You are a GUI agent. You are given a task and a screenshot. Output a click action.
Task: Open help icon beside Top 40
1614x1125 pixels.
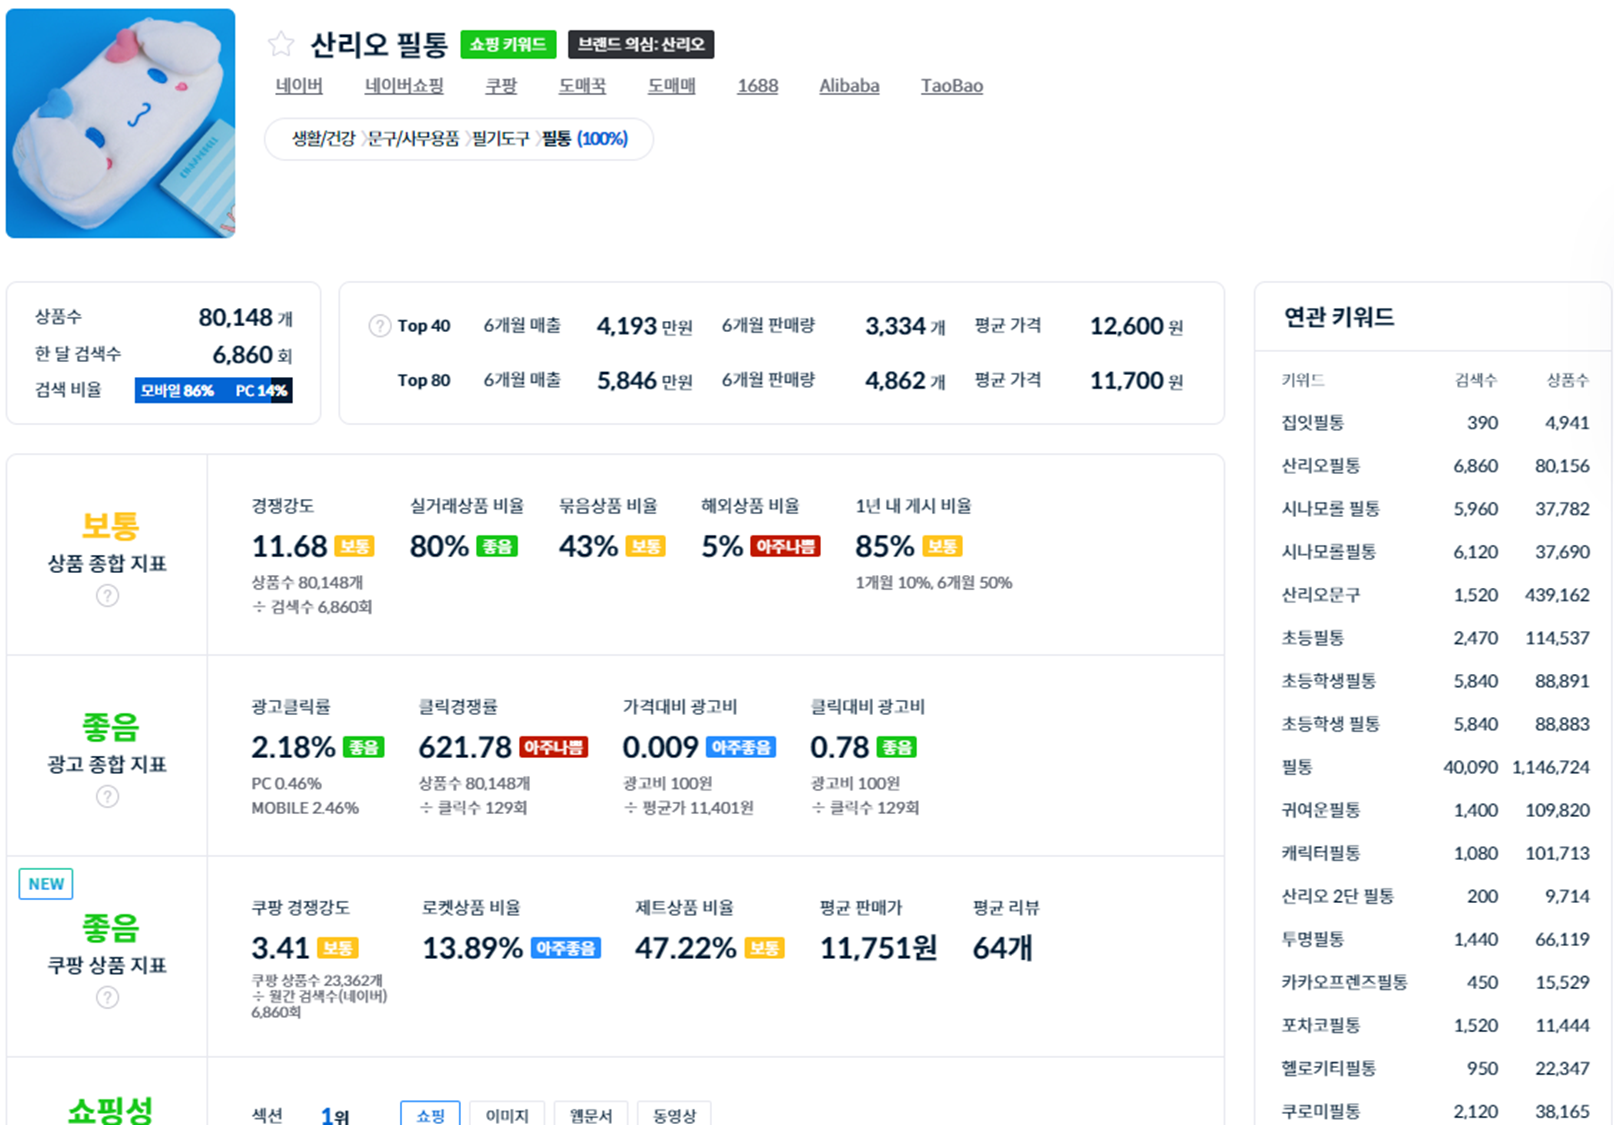pyautogui.click(x=380, y=326)
